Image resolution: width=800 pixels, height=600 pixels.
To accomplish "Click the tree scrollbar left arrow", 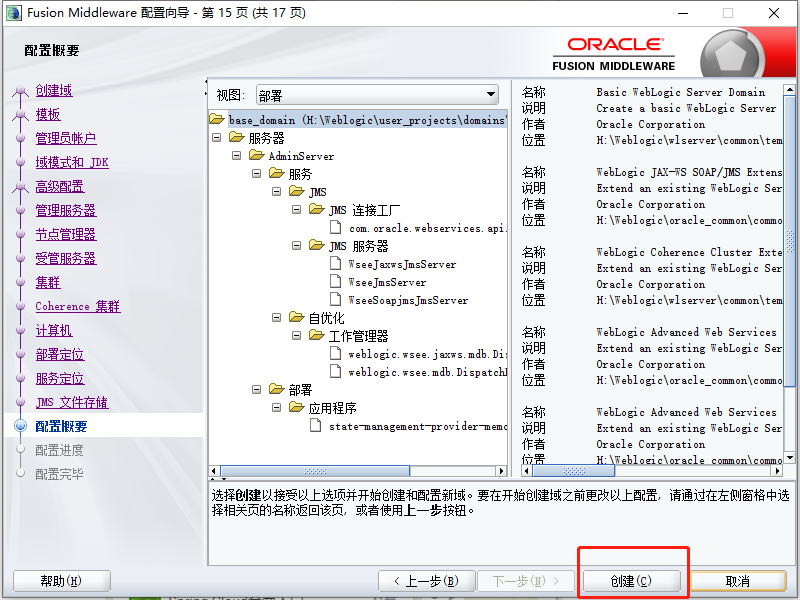I will (x=214, y=471).
